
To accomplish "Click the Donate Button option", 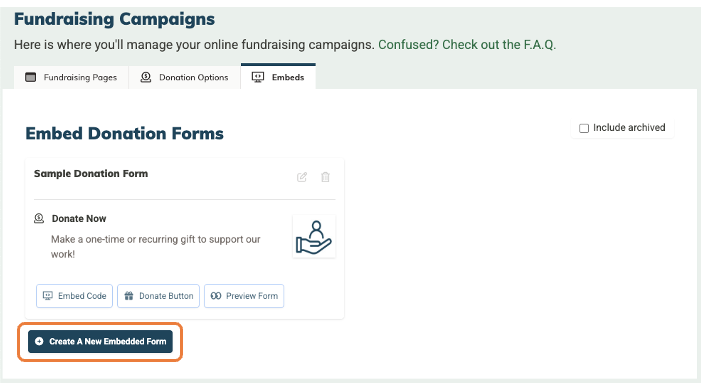I will coord(158,296).
